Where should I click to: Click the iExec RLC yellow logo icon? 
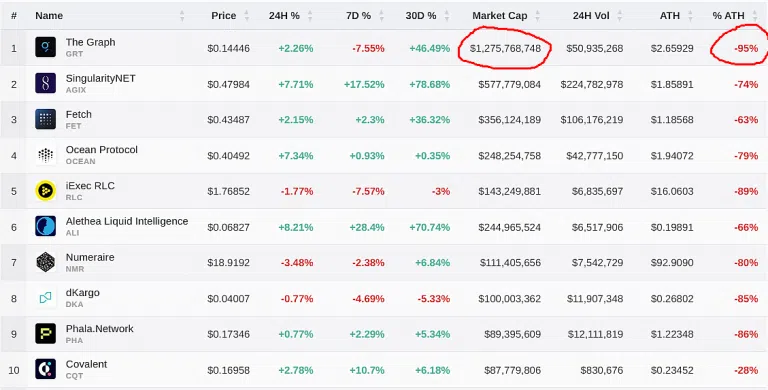46,191
